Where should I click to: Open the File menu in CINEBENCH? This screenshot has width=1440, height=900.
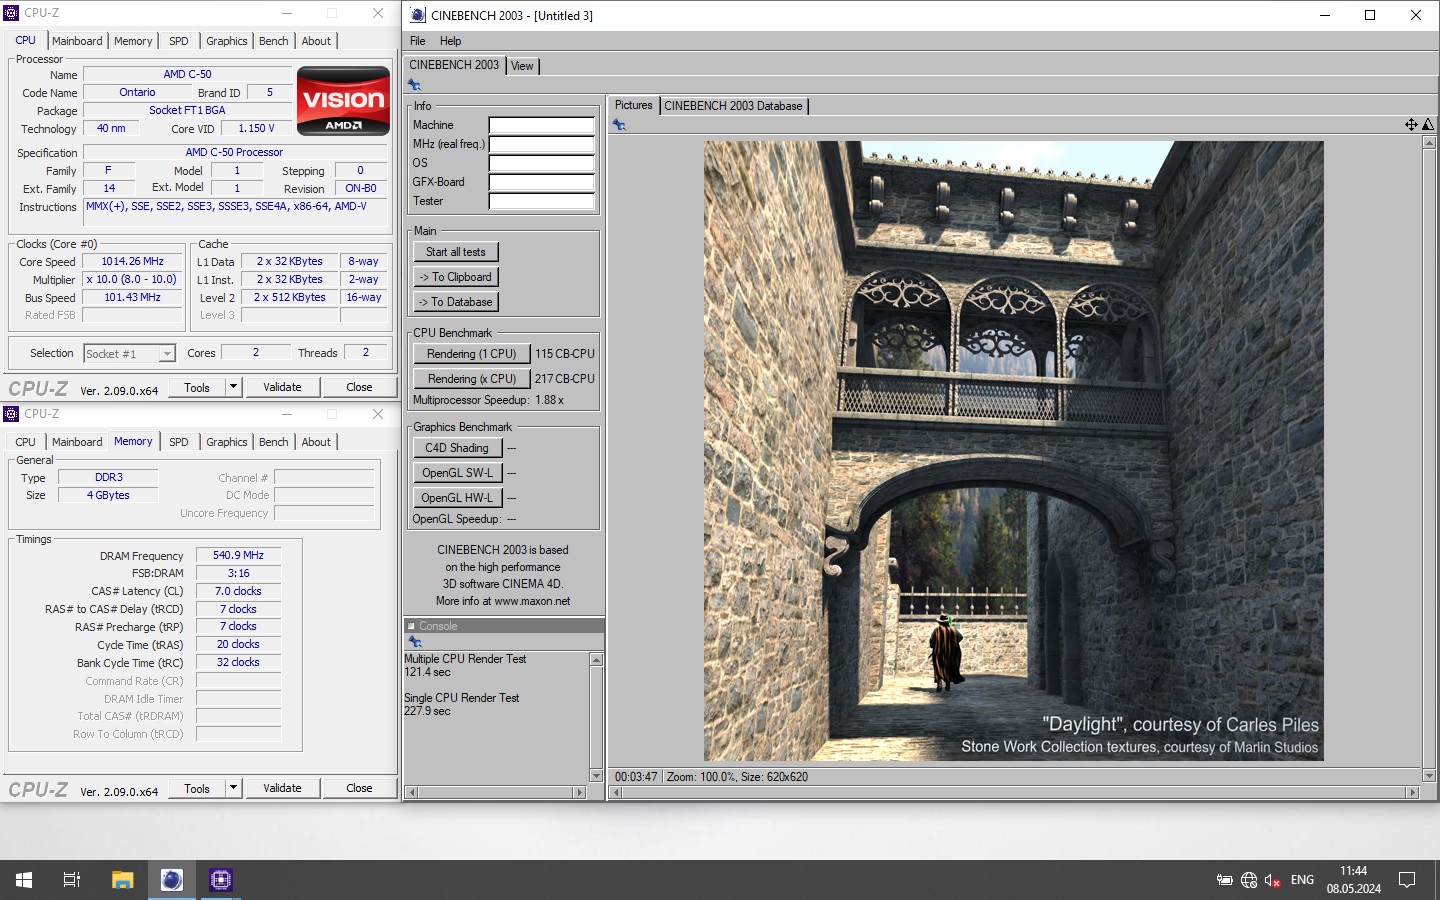418,41
